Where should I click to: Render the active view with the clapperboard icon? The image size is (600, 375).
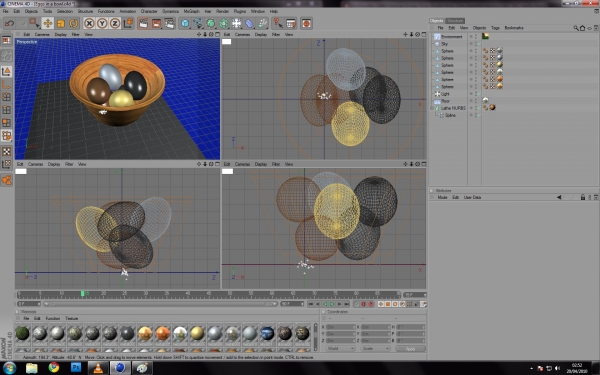click(143, 23)
